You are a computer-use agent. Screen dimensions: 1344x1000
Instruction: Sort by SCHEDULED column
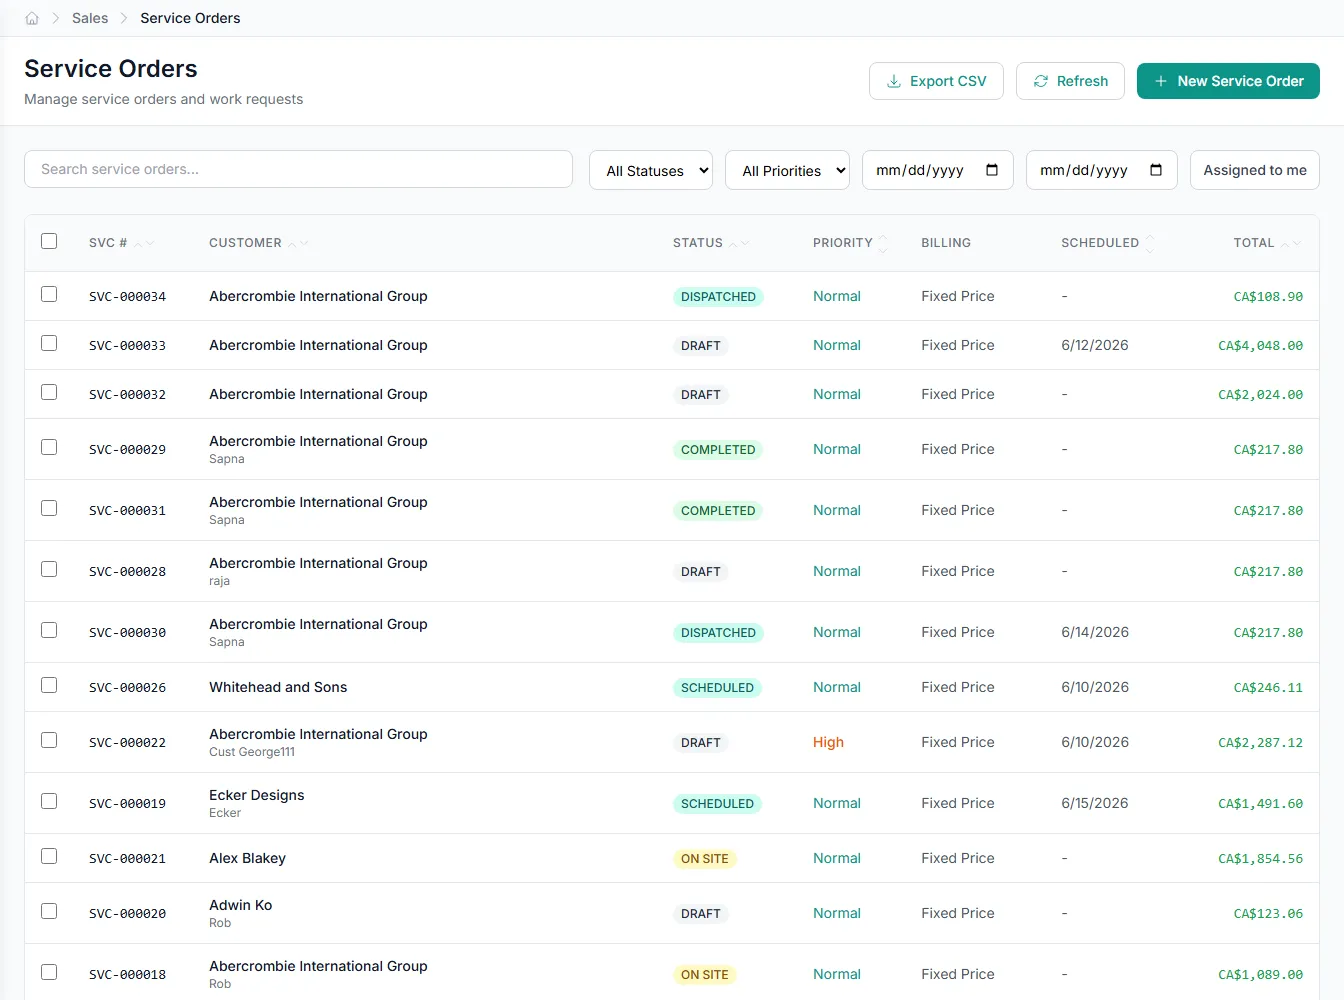(1108, 243)
